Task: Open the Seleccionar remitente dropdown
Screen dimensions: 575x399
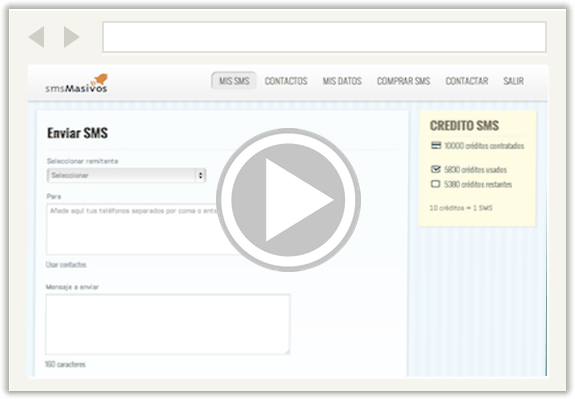Action: click(127, 175)
